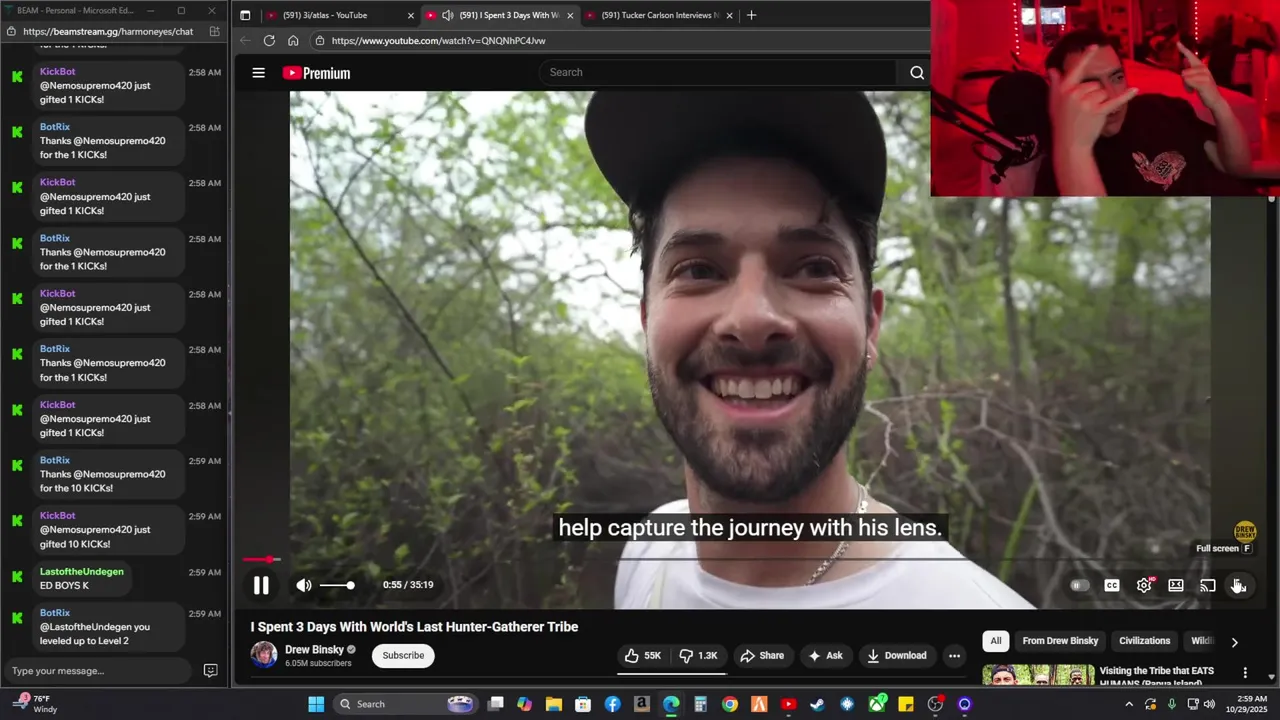Click the YouTube search field

coord(718,72)
